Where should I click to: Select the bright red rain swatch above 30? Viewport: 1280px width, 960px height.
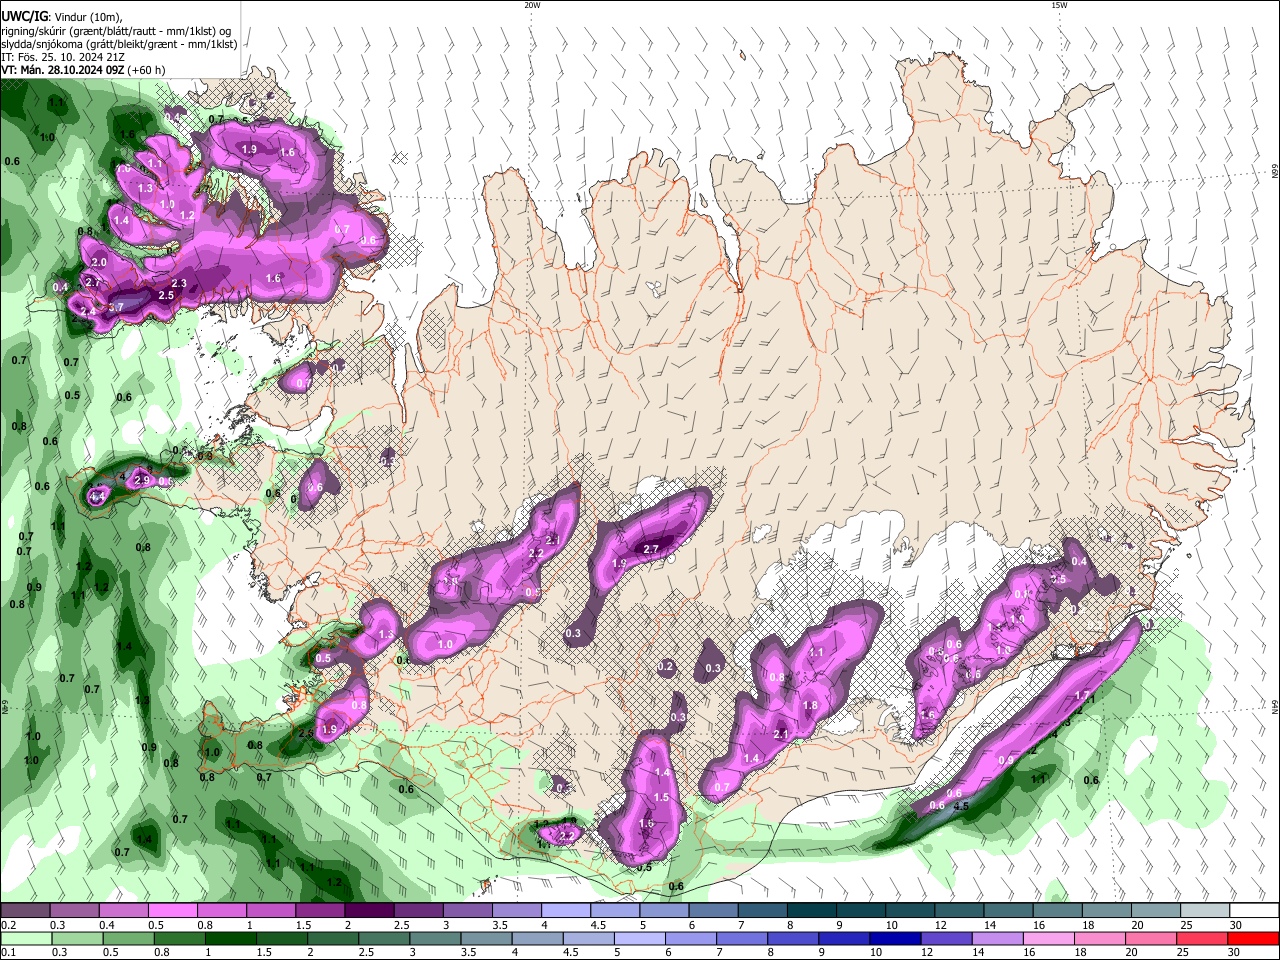pyautogui.click(x=1254, y=938)
